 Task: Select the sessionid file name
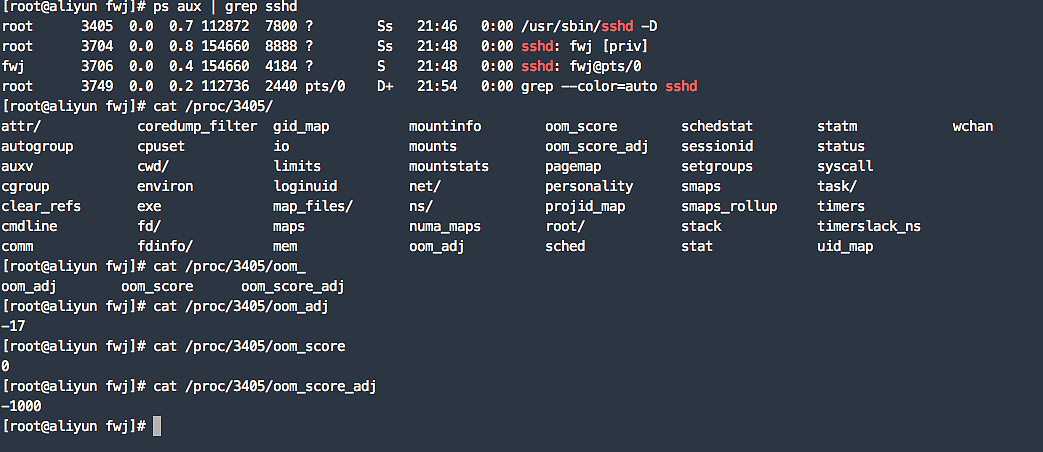pos(717,146)
